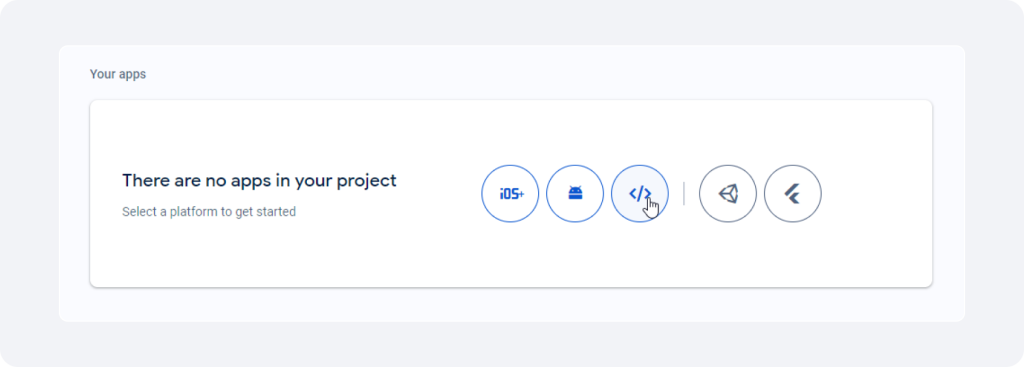Click the Android robot head glyph
The image size is (1024, 367).
pos(575,193)
